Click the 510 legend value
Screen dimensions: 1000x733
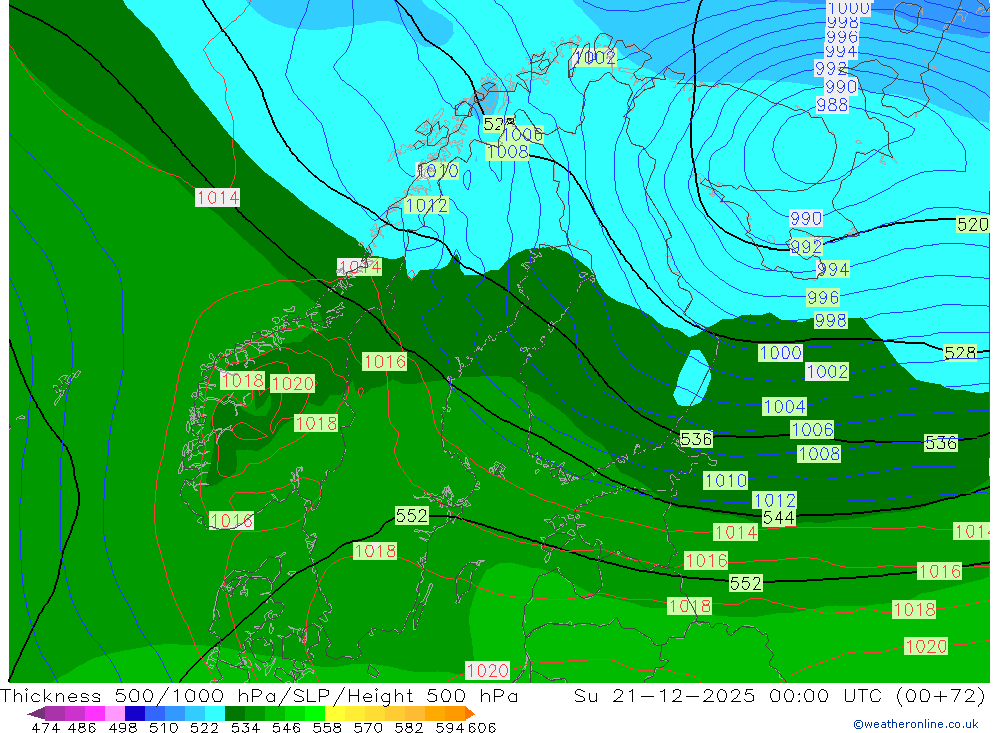163,728
